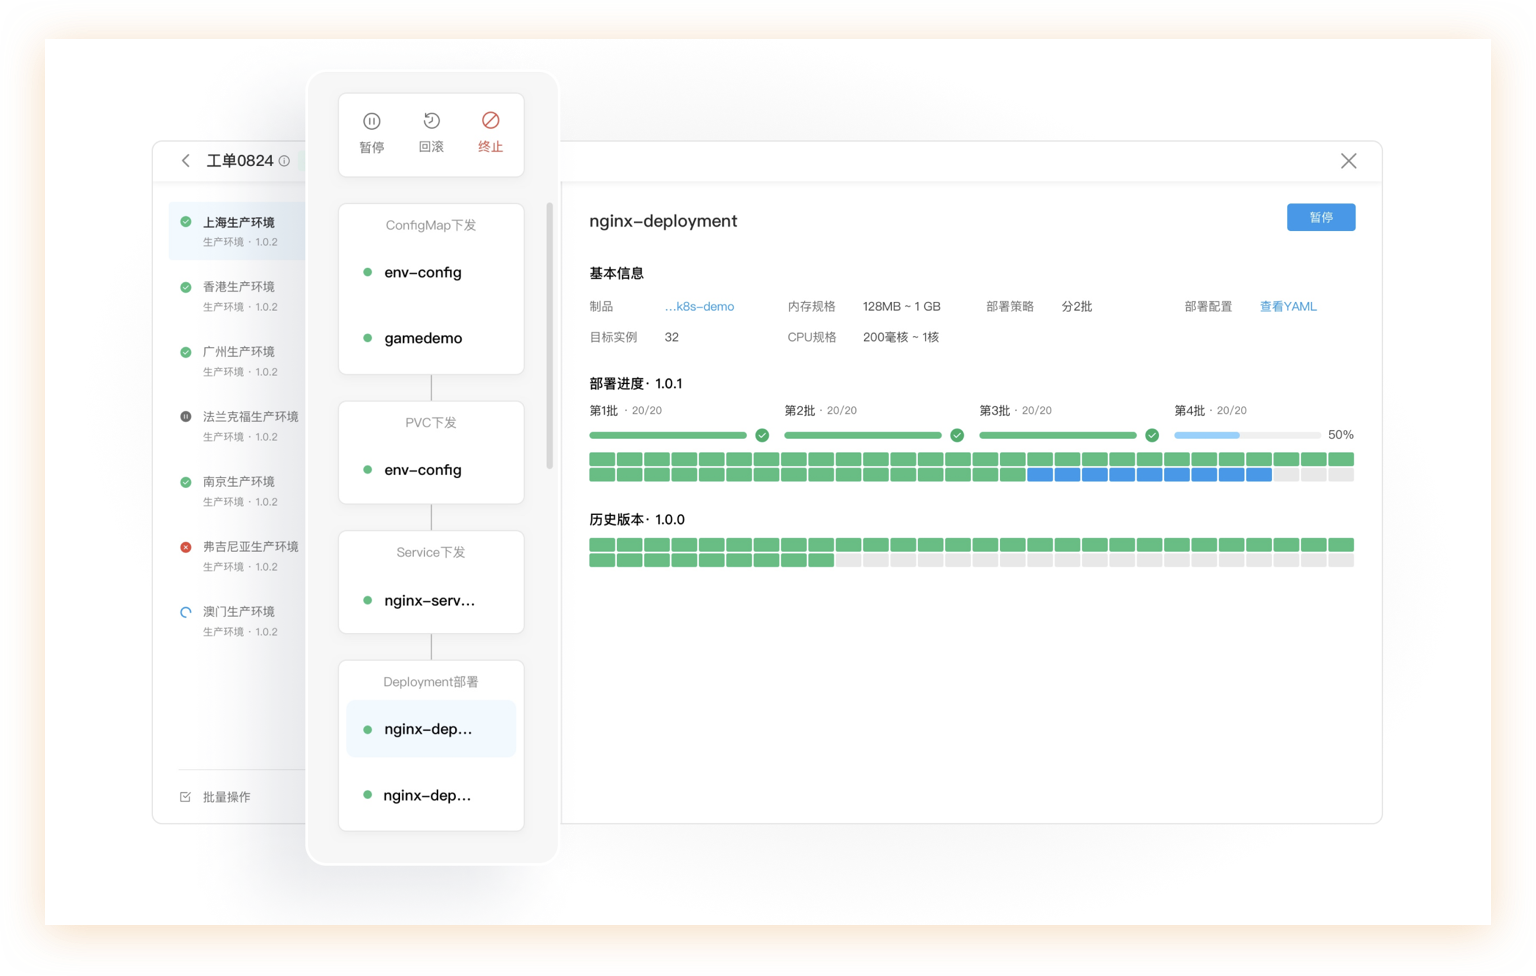
Task: Click paused status icon of 法兰克福生产环境
Action: 186,417
